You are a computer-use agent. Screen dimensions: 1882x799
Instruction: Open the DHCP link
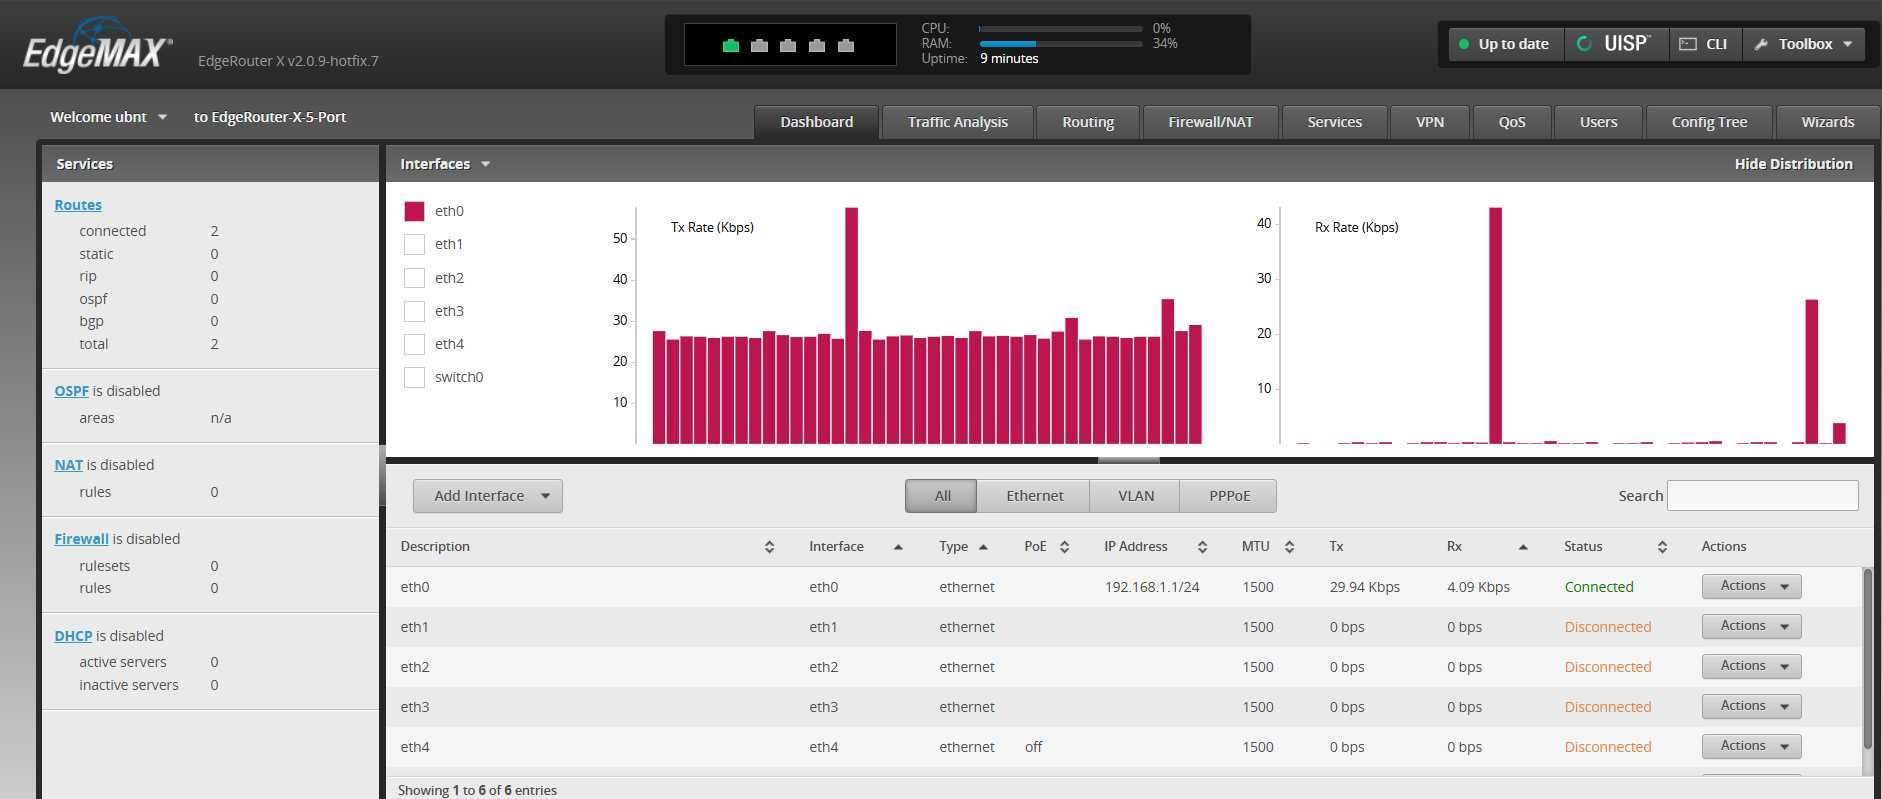[x=73, y=636]
